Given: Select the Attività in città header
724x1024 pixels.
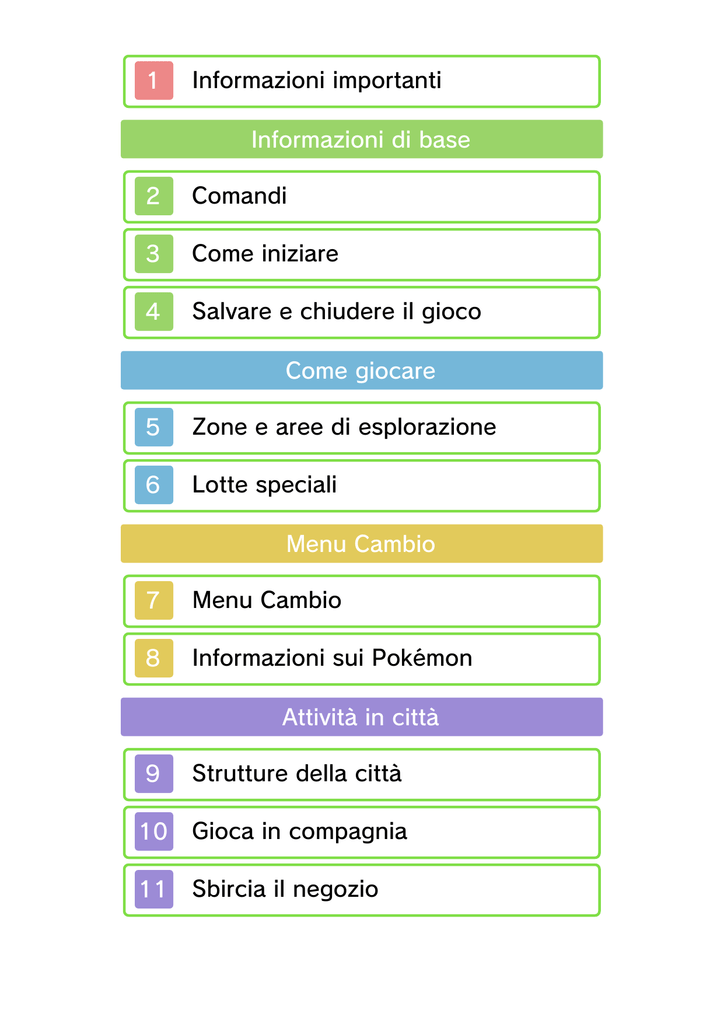Looking at the screenshot, I should click(362, 717).
